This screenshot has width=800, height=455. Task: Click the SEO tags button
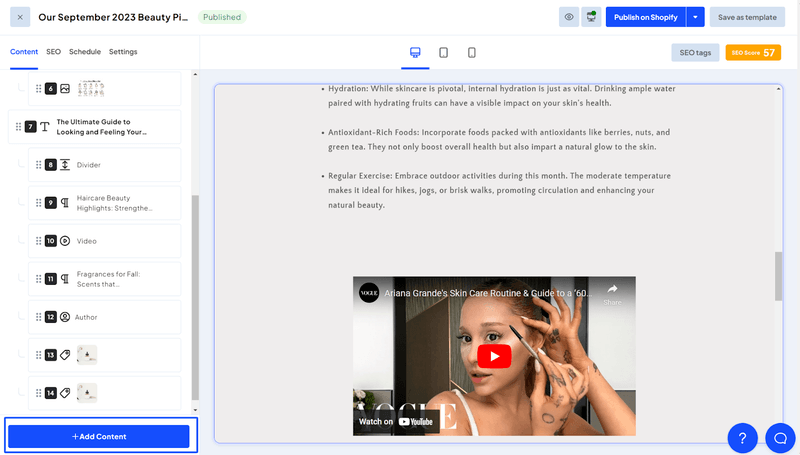tap(695, 53)
